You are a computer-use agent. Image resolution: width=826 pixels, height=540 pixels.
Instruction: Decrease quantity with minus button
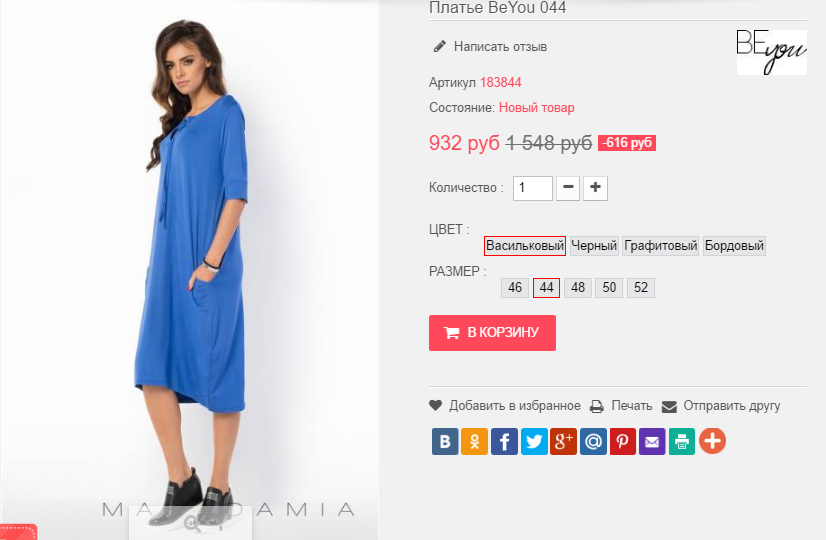click(x=567, y=187)
